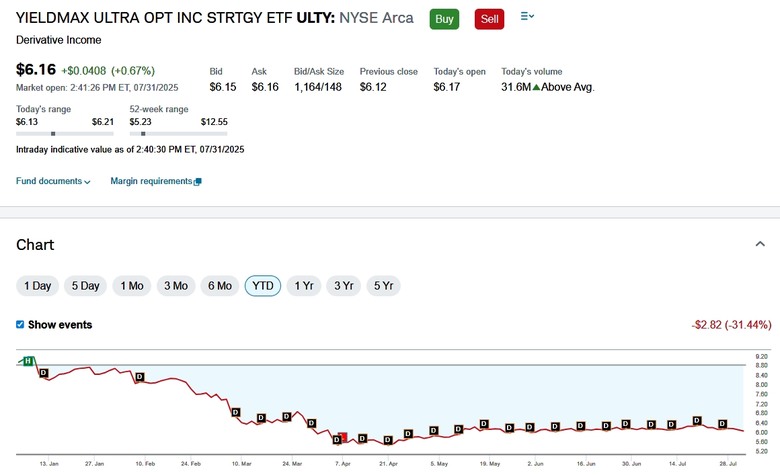The width and height of the screenshot is (780, 475).
Task: Select the 1 Day chart range
Action: 37,286
